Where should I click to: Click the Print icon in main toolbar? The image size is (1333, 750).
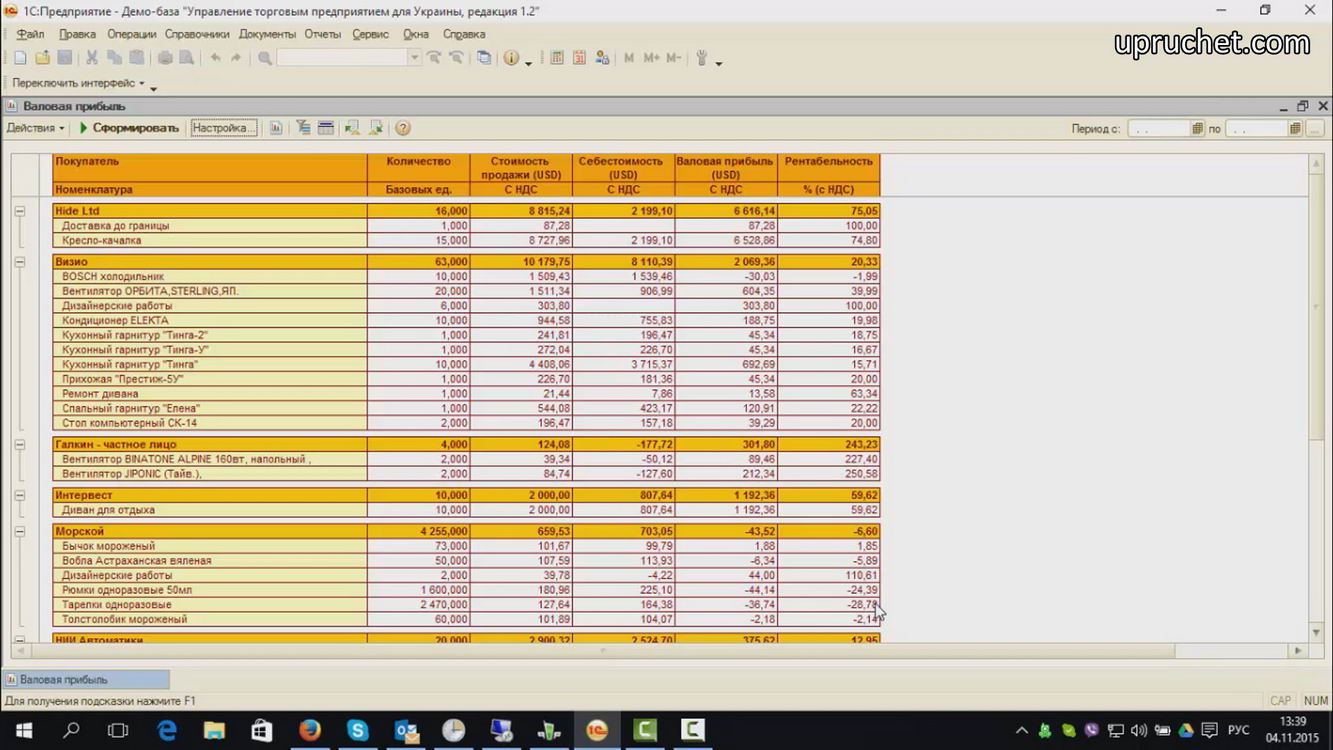pyautogui.click(x=165, y=58)
